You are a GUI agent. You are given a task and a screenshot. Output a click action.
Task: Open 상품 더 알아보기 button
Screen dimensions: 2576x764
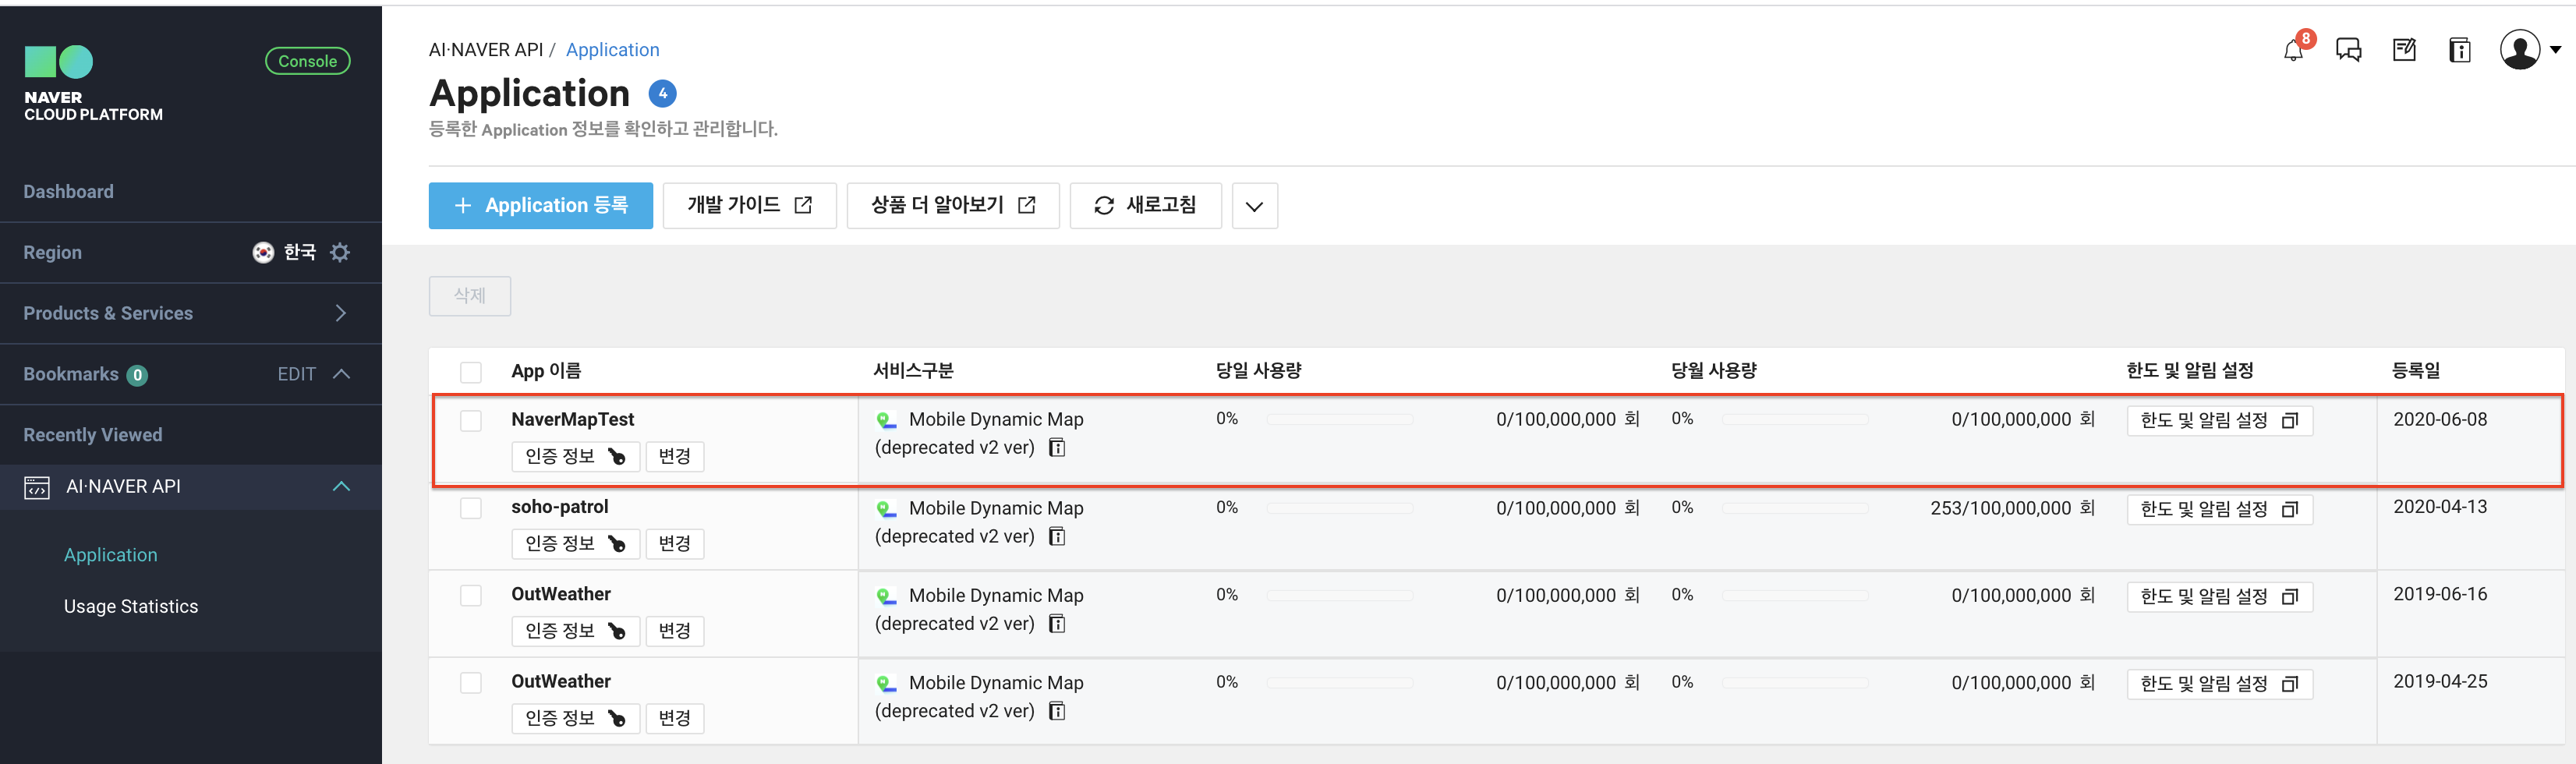953,206
